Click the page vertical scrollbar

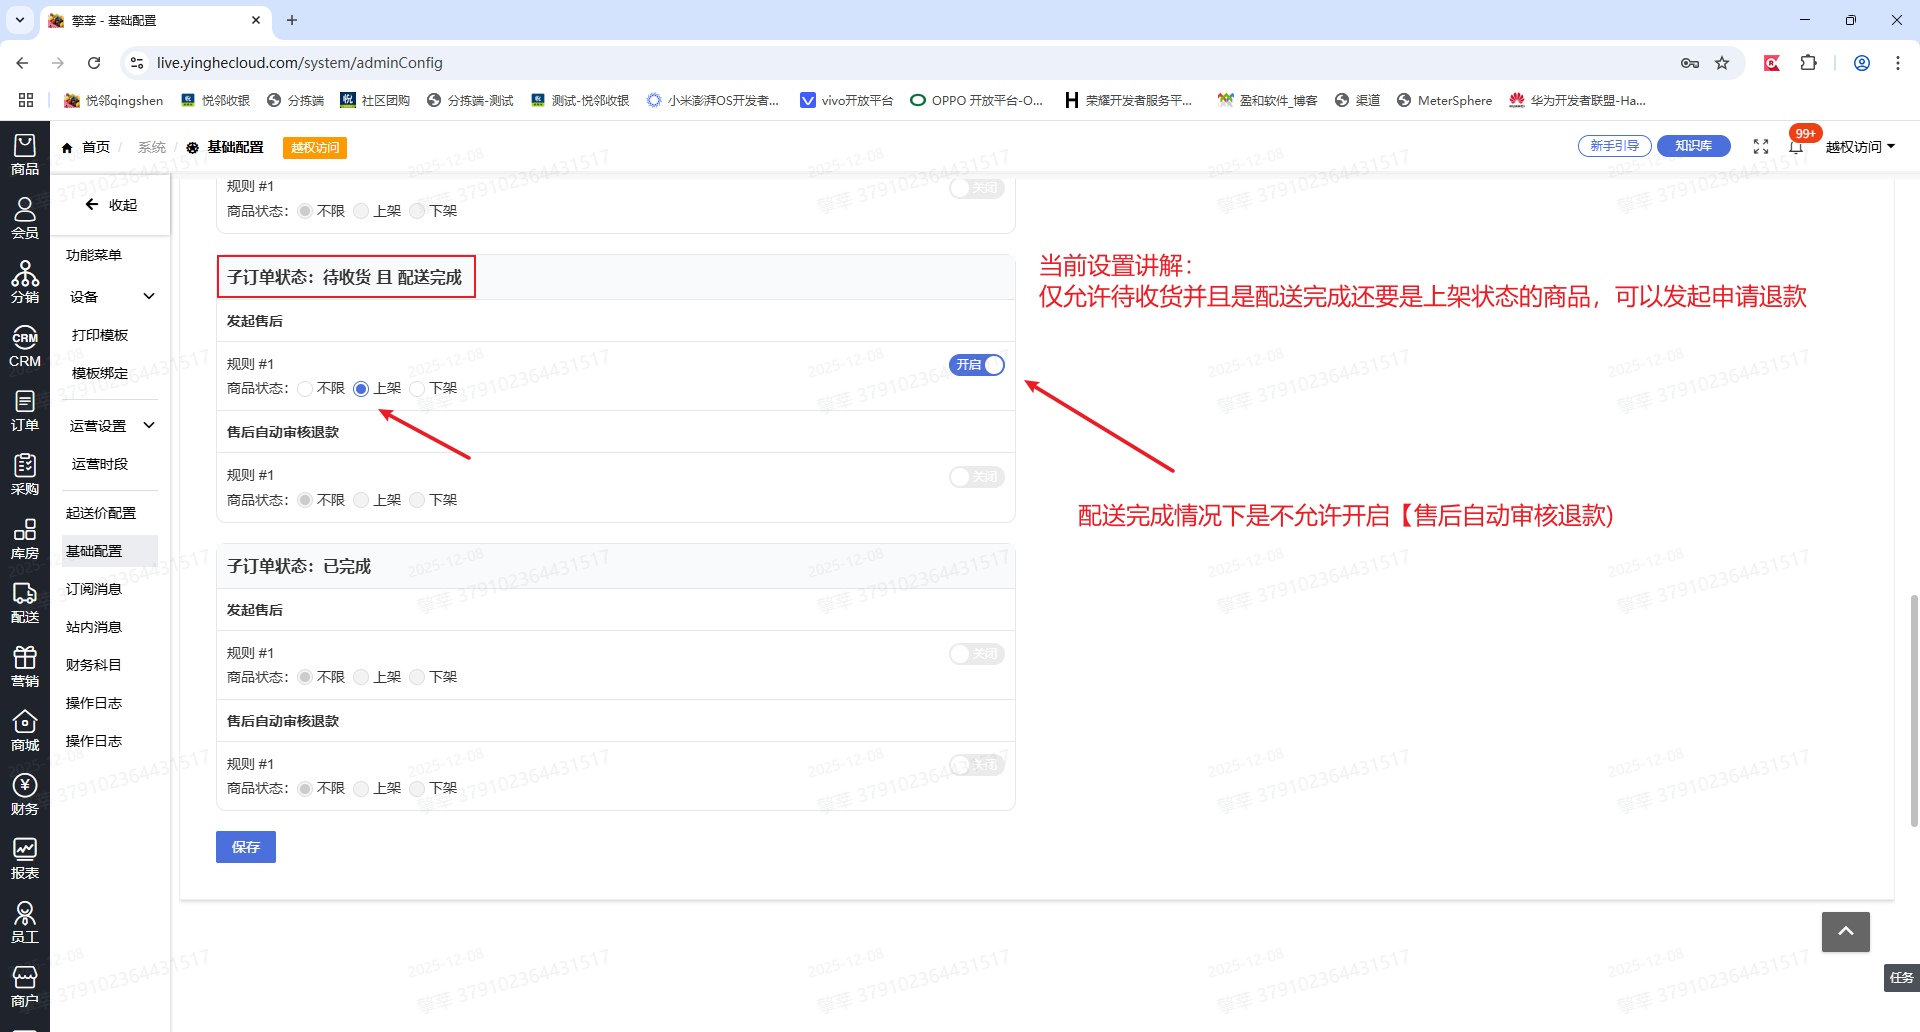click(x=1914, y=710)
